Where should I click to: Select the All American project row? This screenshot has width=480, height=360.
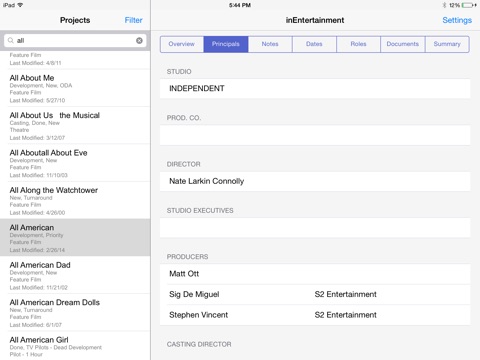75,238
